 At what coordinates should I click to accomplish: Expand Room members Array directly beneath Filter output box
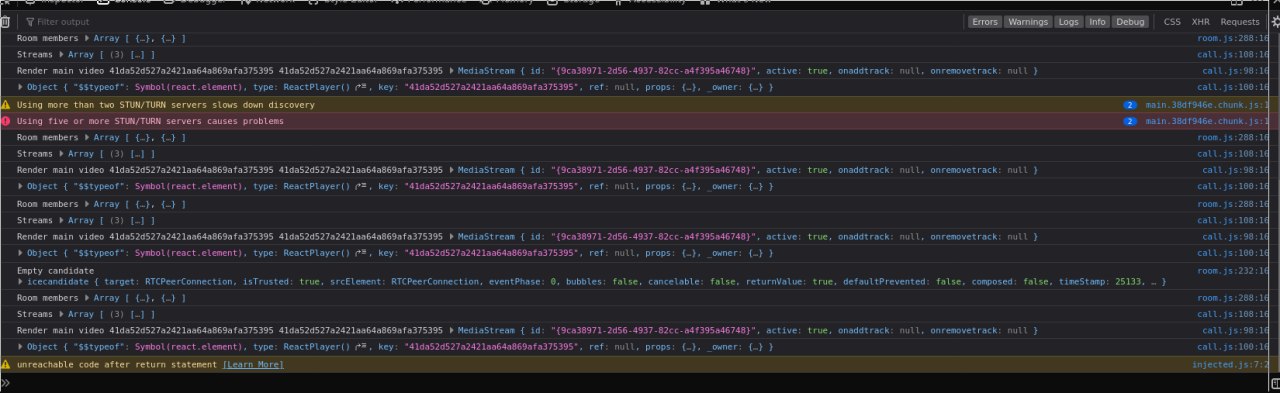(87, 38)
